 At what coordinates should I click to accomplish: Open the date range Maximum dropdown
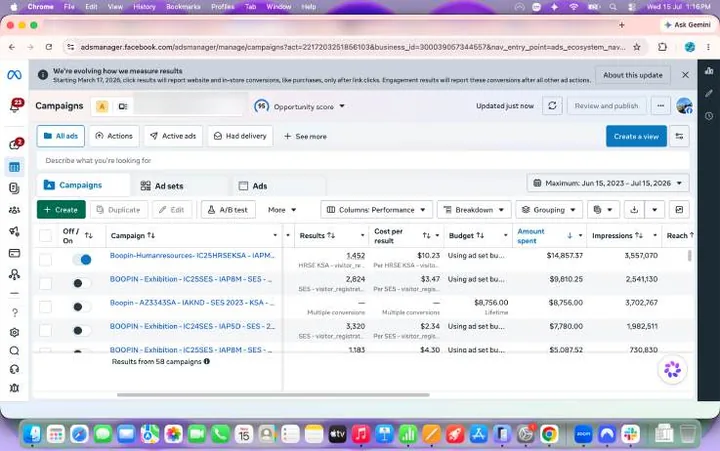click(608, 183)
